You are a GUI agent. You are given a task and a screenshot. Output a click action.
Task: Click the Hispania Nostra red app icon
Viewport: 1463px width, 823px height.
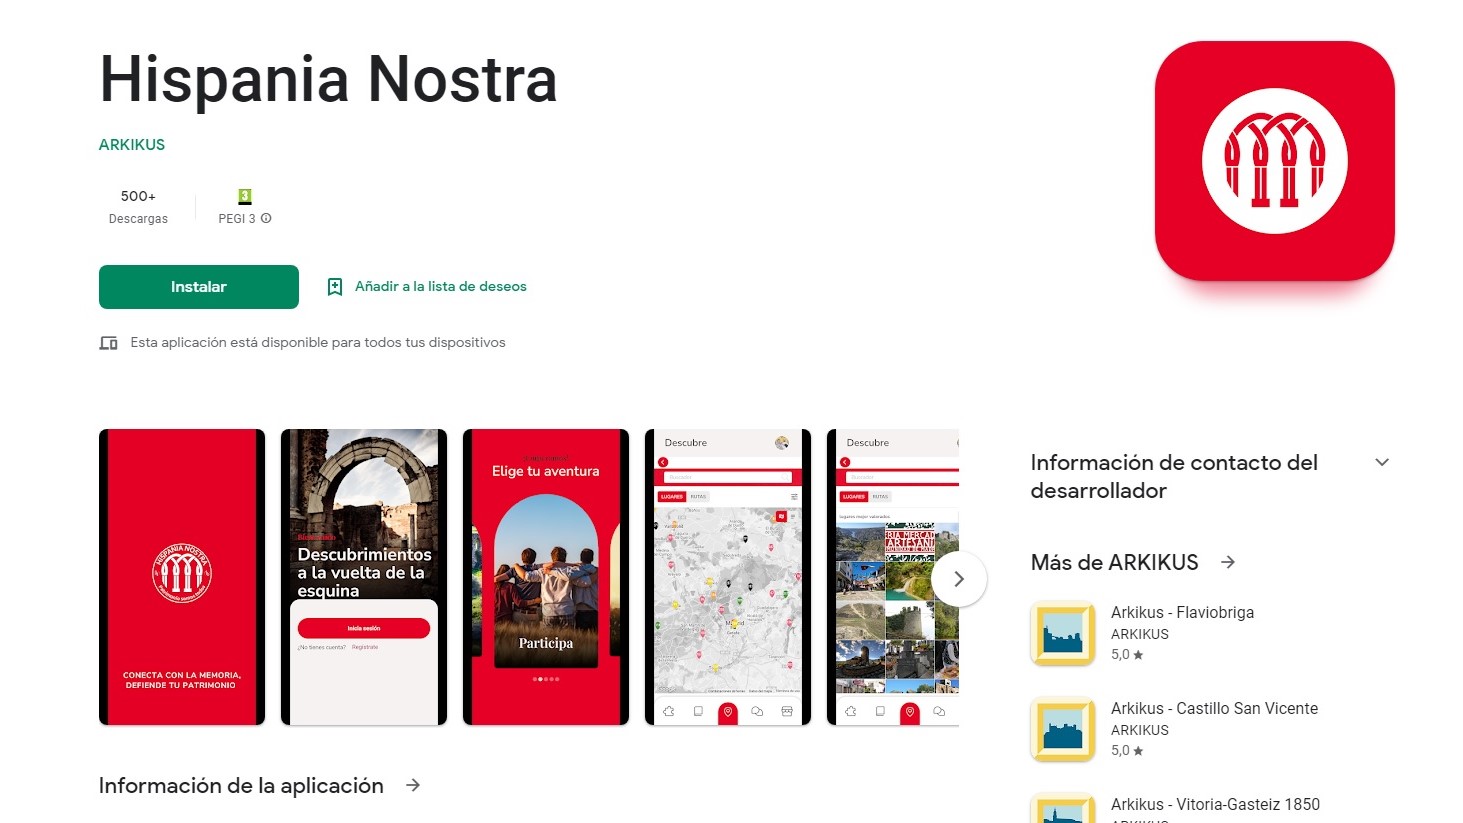pyautogui.click(x=1275, y=161)
